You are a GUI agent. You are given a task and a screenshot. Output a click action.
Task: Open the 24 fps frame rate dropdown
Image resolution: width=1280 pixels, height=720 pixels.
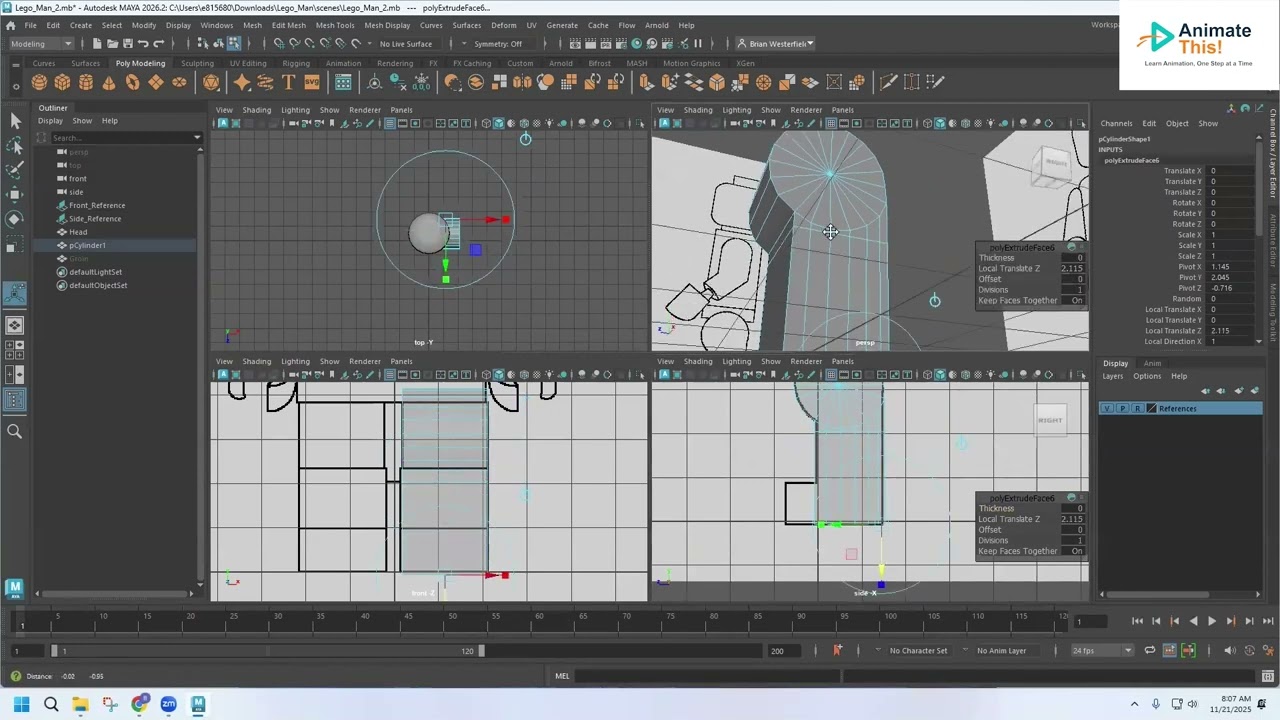click(1102, 650)
